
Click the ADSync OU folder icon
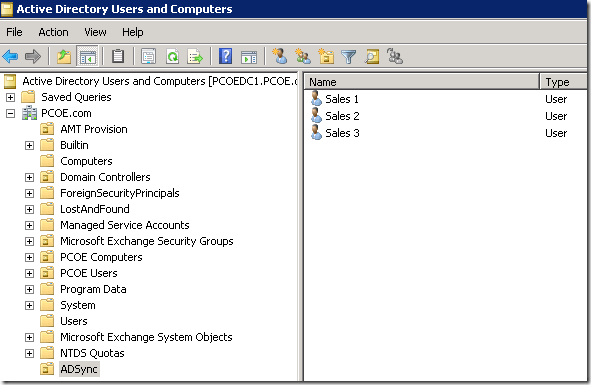[47, 369]
